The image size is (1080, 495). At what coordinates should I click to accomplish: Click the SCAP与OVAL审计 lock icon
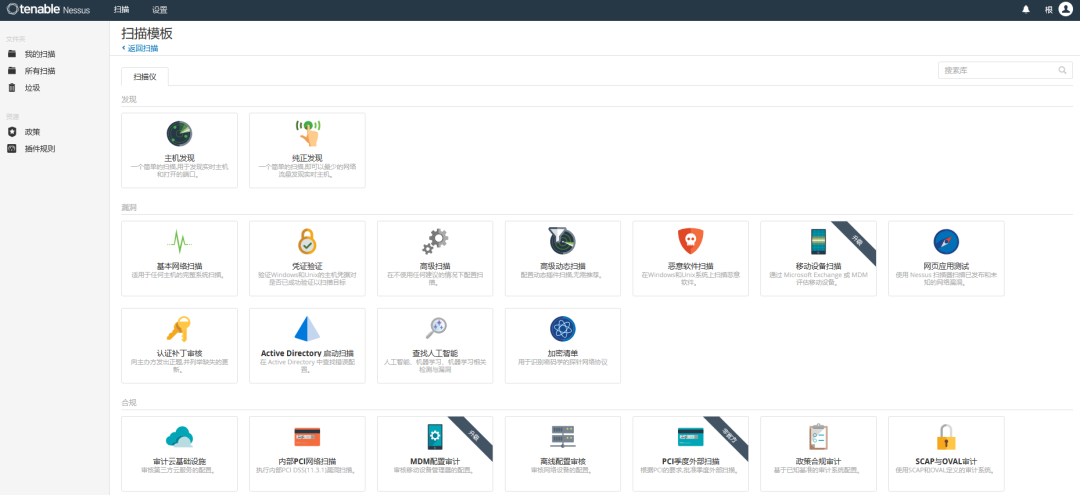pyautogui.click(x=946, y=436)
